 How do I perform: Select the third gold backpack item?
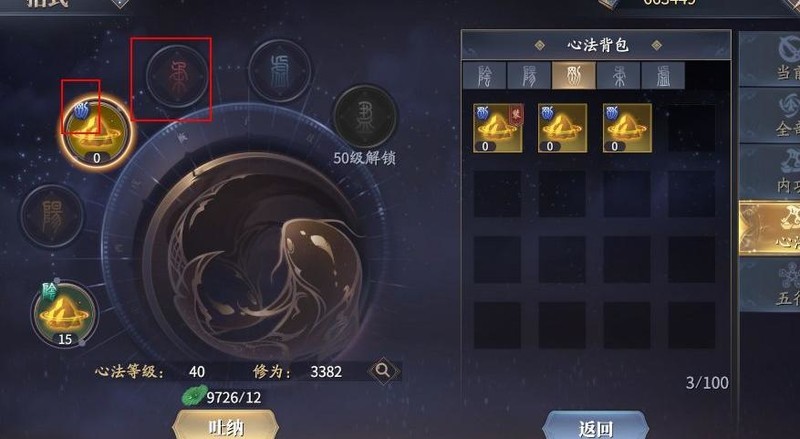627,128
